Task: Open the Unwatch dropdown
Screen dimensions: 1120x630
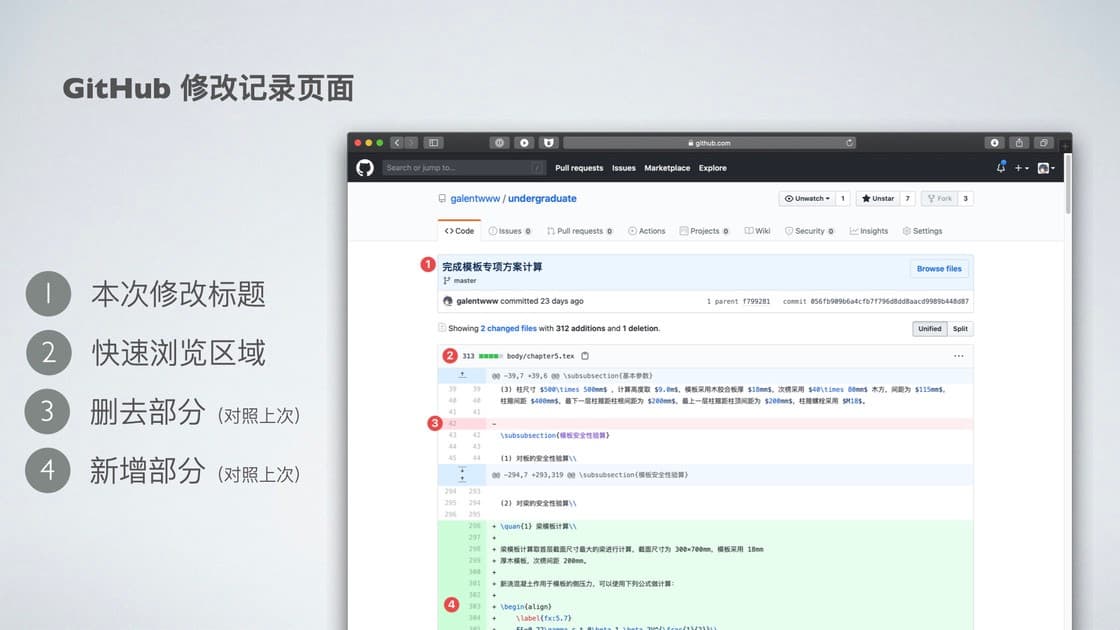Action: point(806,199)
